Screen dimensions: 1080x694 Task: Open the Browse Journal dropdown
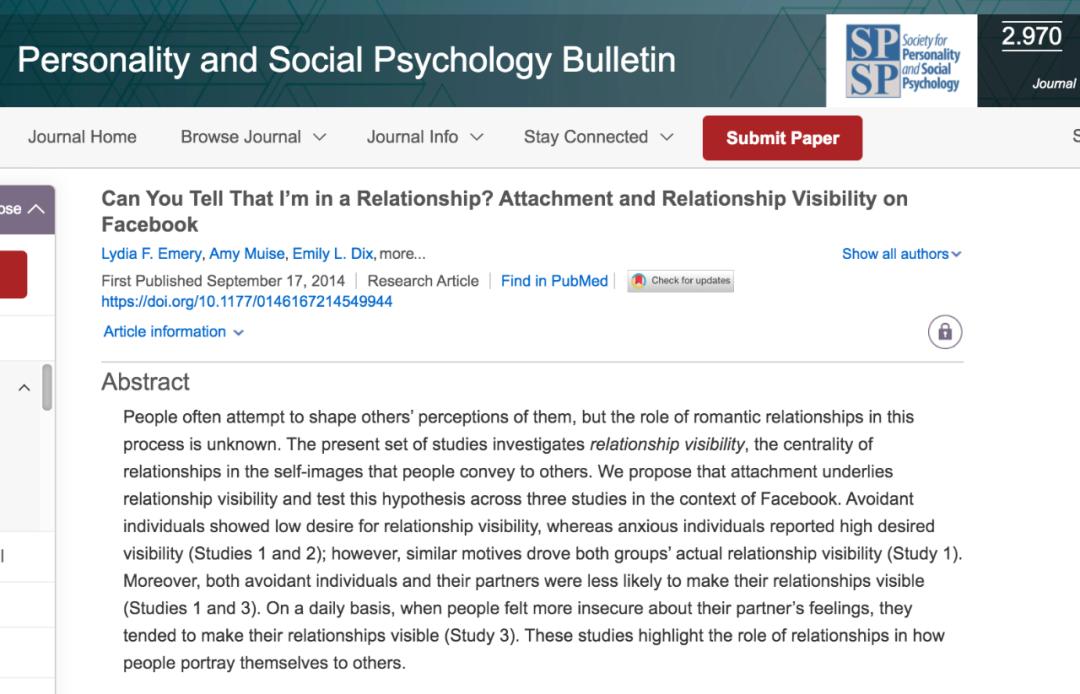click(253, 137)
